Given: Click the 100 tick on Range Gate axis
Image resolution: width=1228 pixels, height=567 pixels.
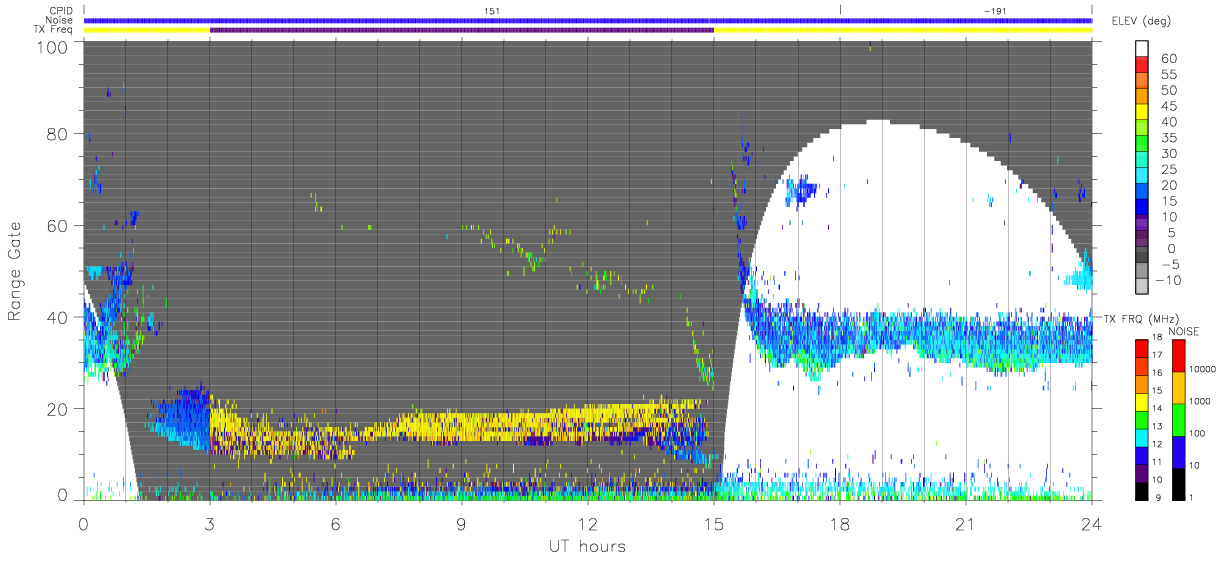Looking at the screenshot, I should (x=52, y=46).
